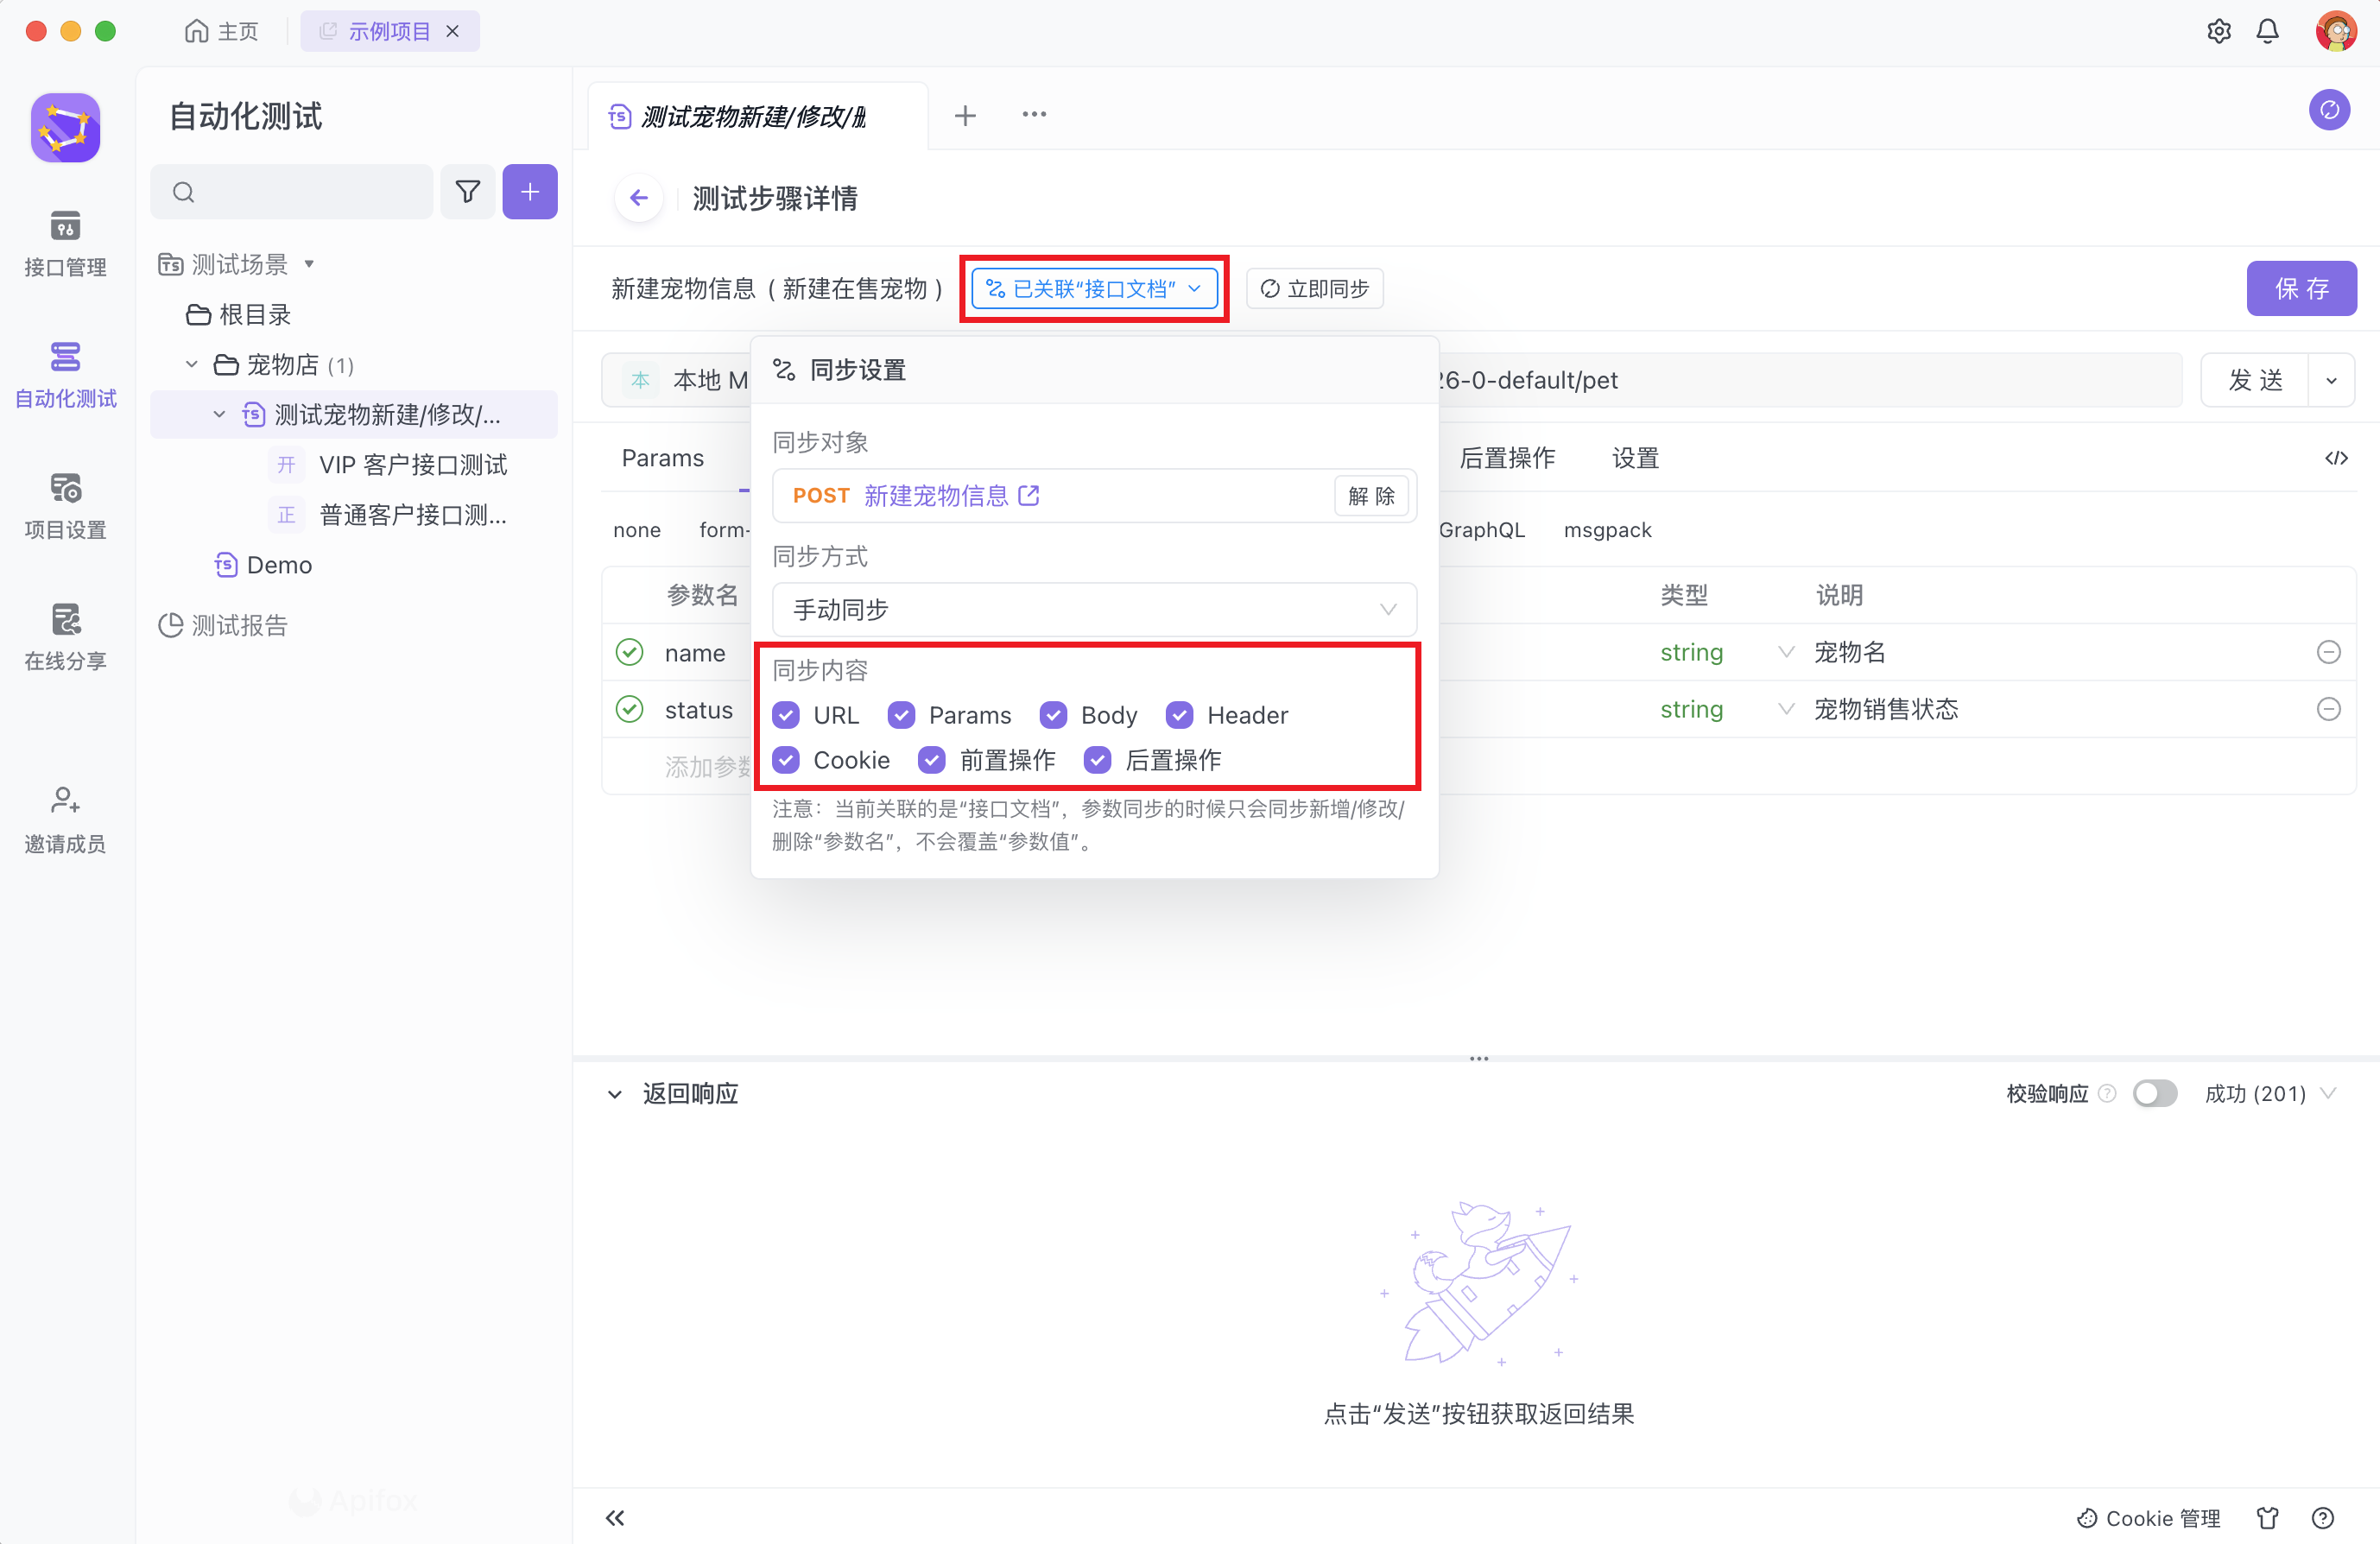Viewport: 2380px width, 1544px height.
Task: Open notifications bell icon
Action: pyautogui.click(x=2267, y=31)
